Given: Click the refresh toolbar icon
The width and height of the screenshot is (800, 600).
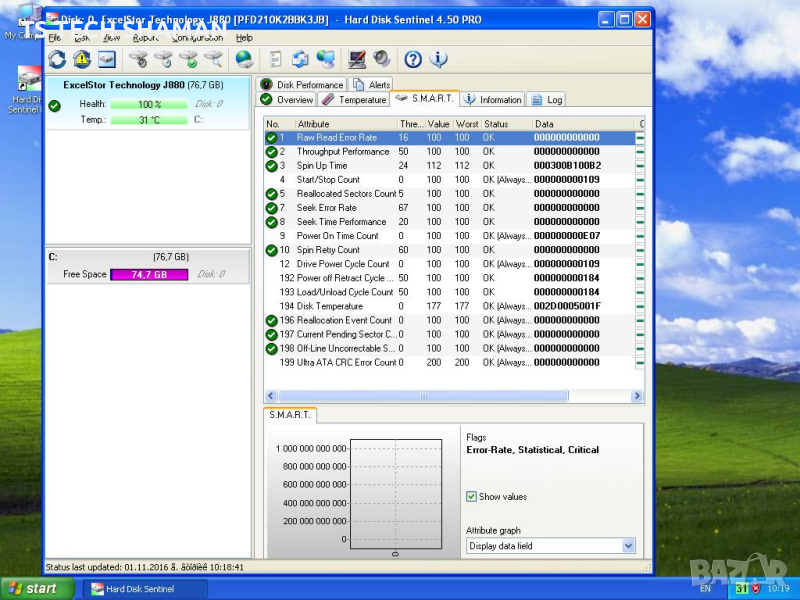Looking at the screenshot, I should tap(57, 60).
